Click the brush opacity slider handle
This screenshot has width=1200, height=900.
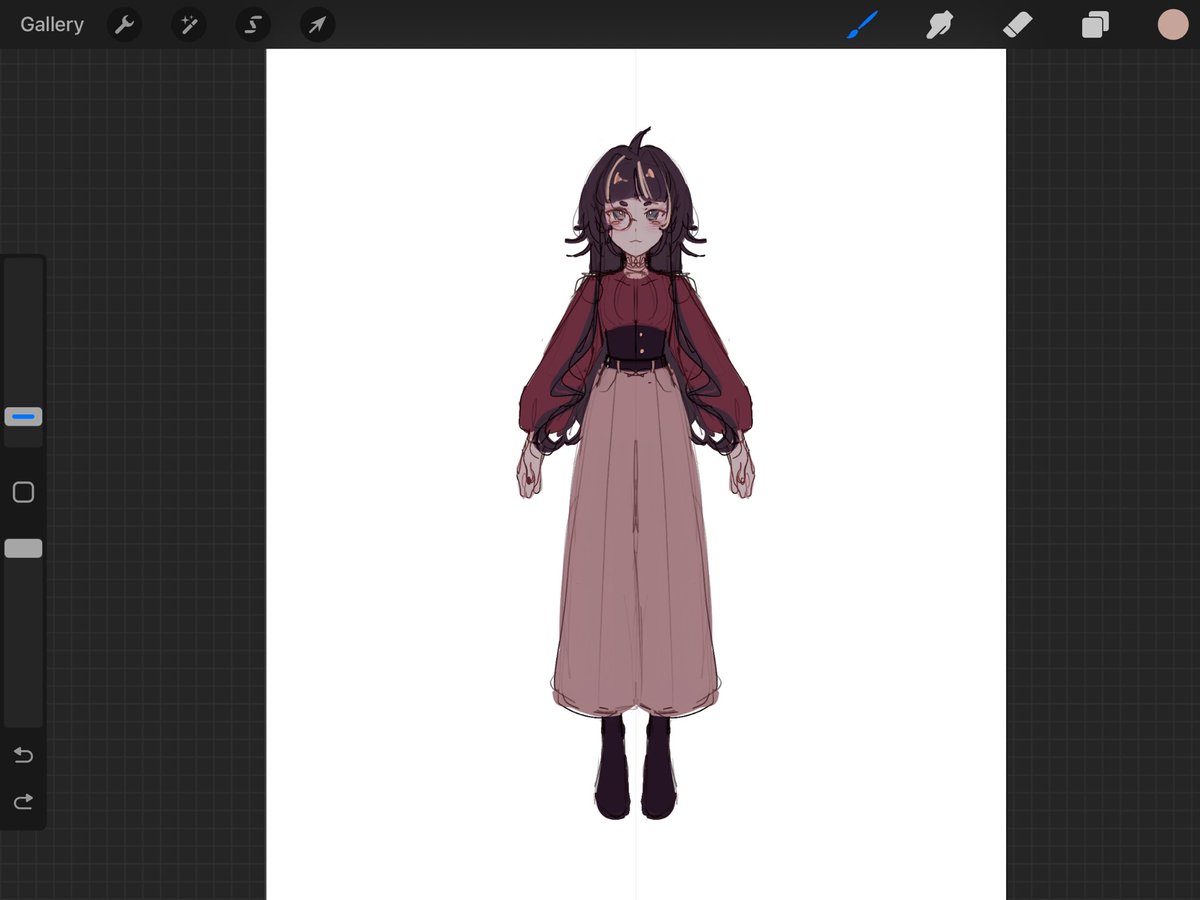coord(23,548)
